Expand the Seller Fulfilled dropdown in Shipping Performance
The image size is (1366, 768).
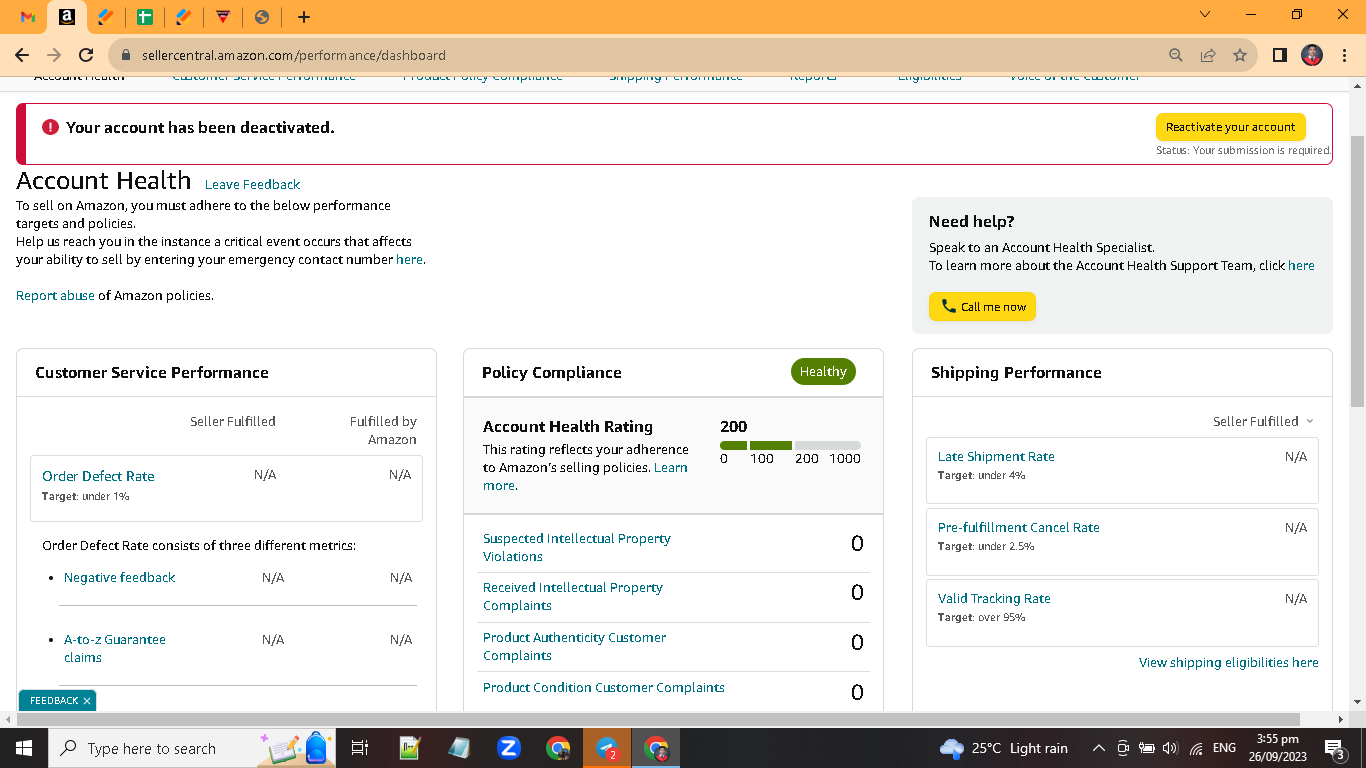(x=1263, y=421)
